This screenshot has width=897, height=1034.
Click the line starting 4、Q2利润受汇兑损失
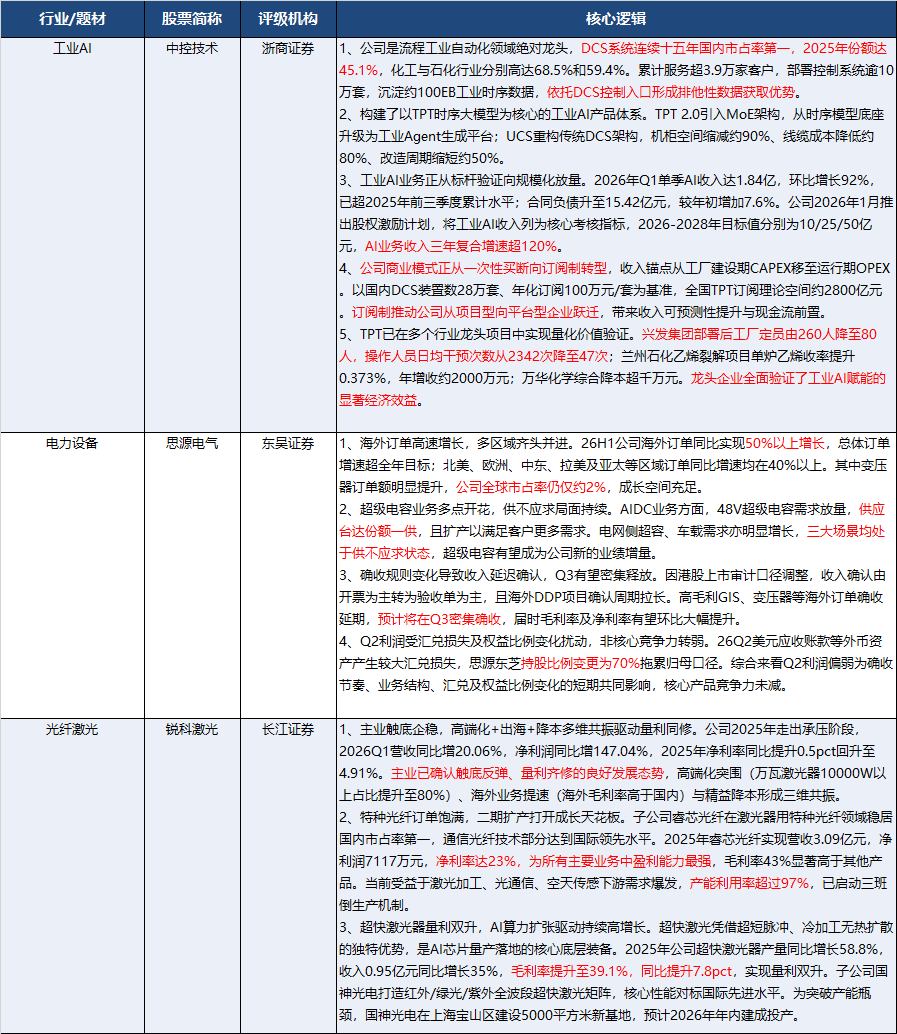[x=611, y=641]
